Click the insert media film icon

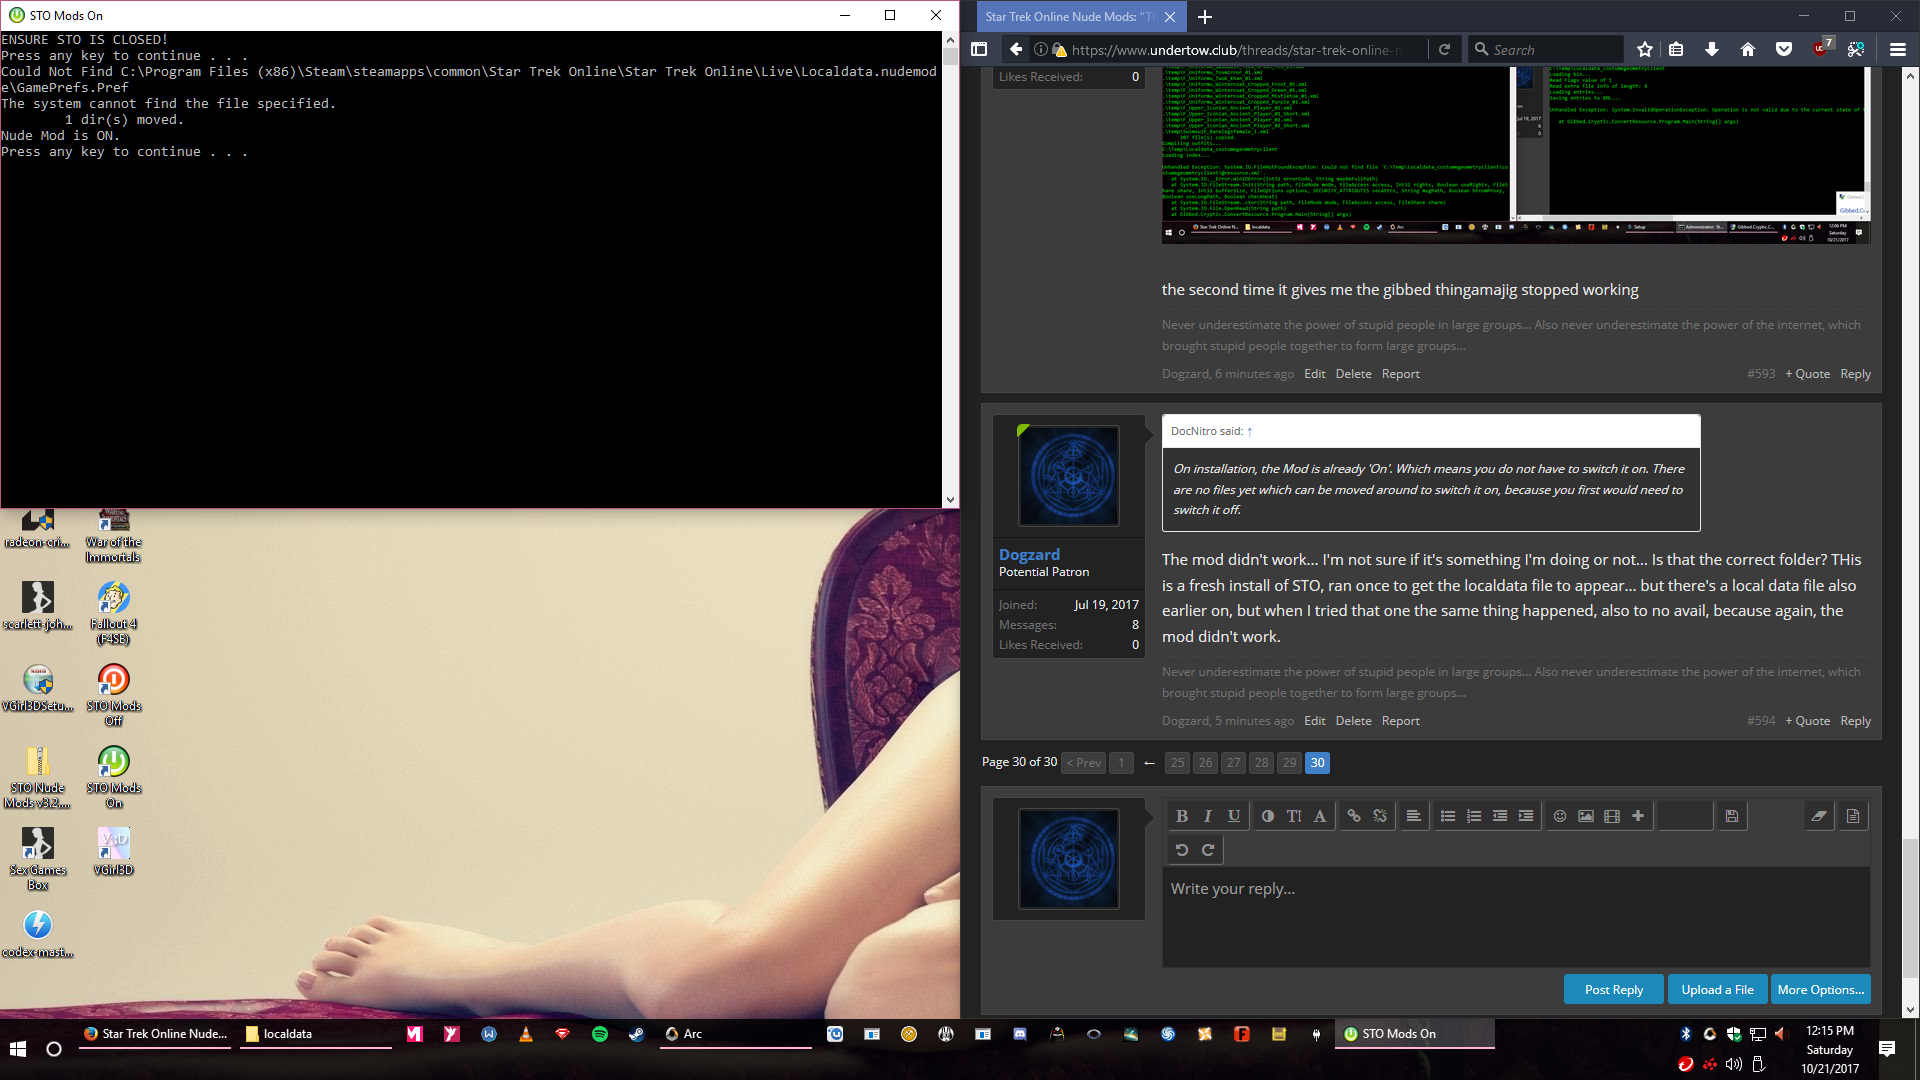coord(1612,816)
